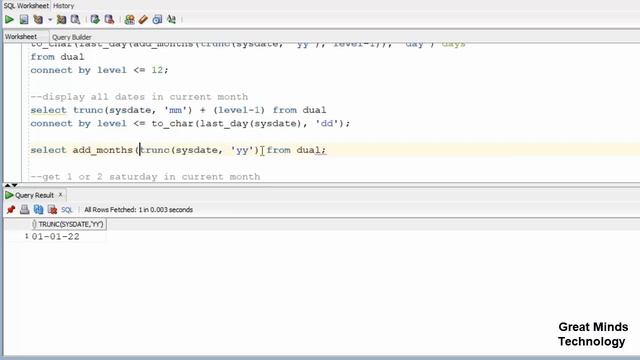Image resolution: width=640 pixels, height=360 pixels.
Task: Open the Explain Plan dropdown arrow
Action: pos(50,20)
